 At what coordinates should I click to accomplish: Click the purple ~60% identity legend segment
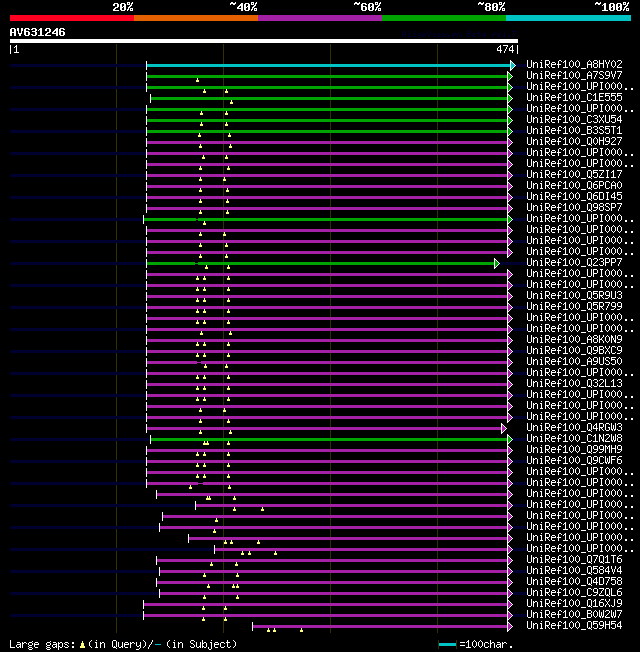click(320, 18)
